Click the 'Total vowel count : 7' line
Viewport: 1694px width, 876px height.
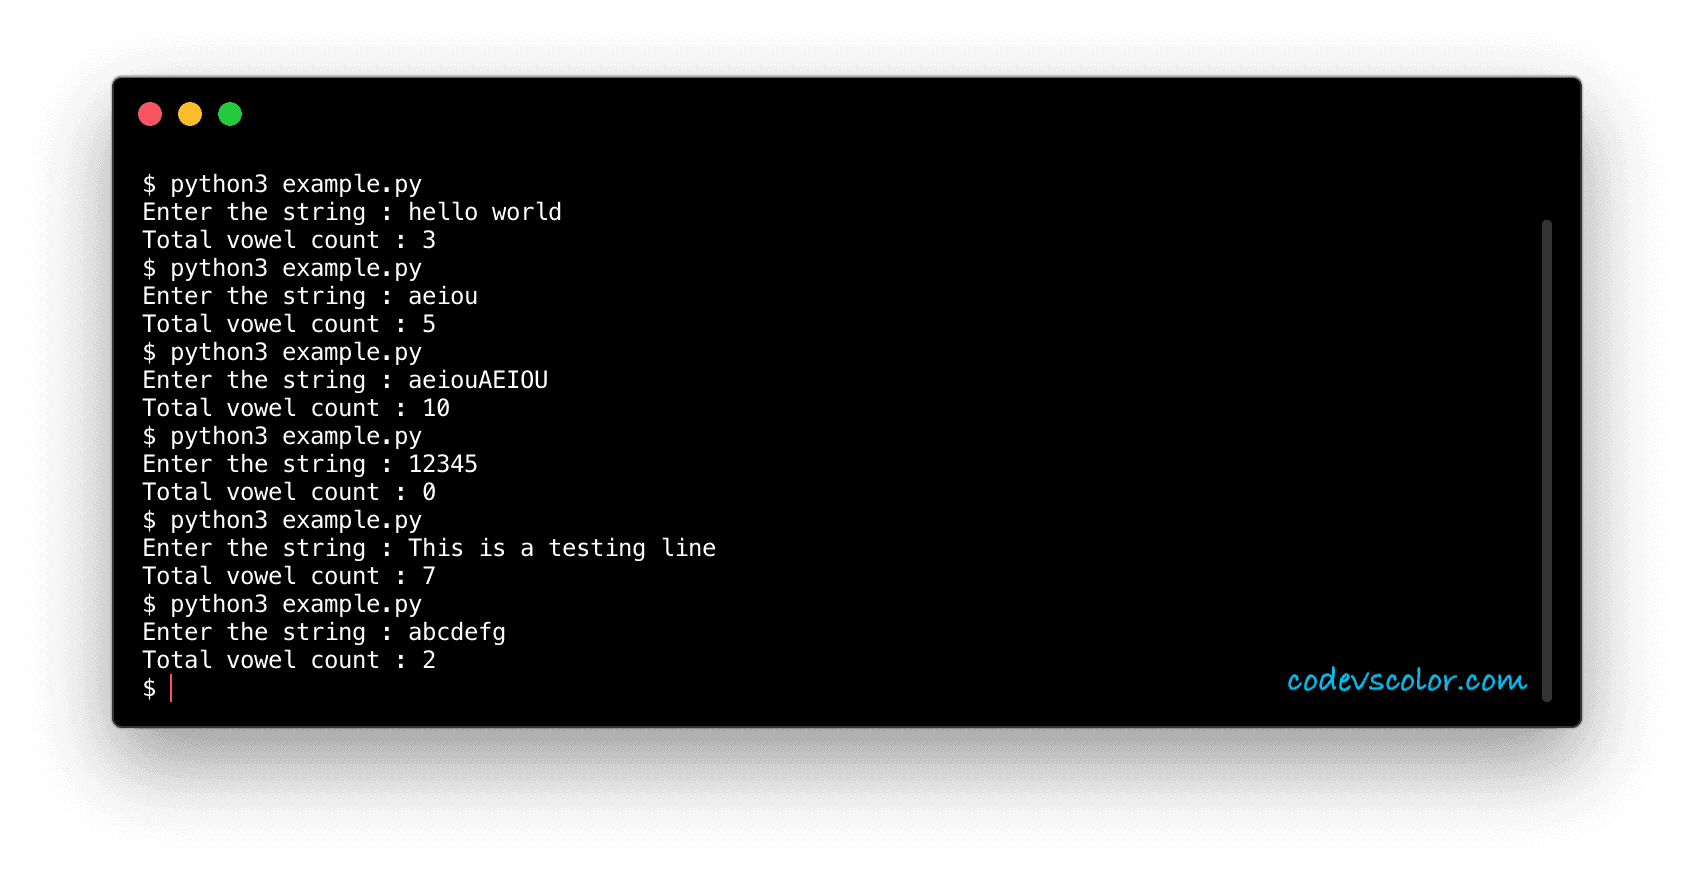click(x=289, y=576)
